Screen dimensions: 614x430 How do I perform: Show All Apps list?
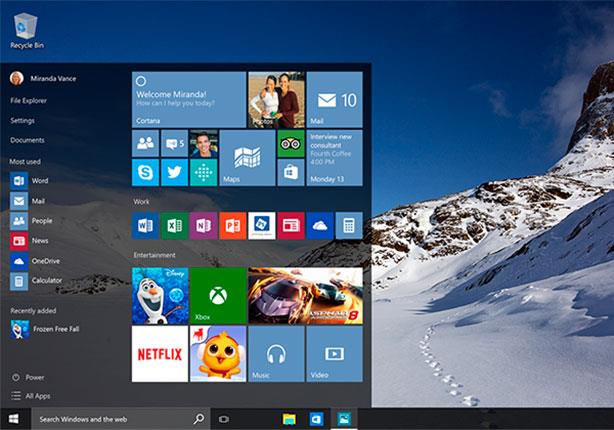pyautogui.click(x=31, y=396)
